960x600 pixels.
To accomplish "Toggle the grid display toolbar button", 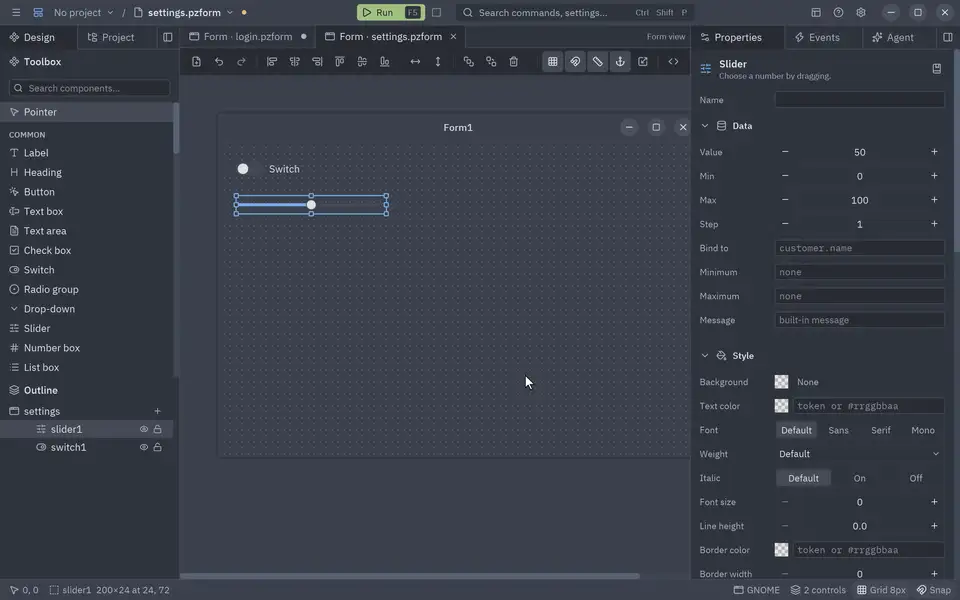I will click(x=553, y=62).
